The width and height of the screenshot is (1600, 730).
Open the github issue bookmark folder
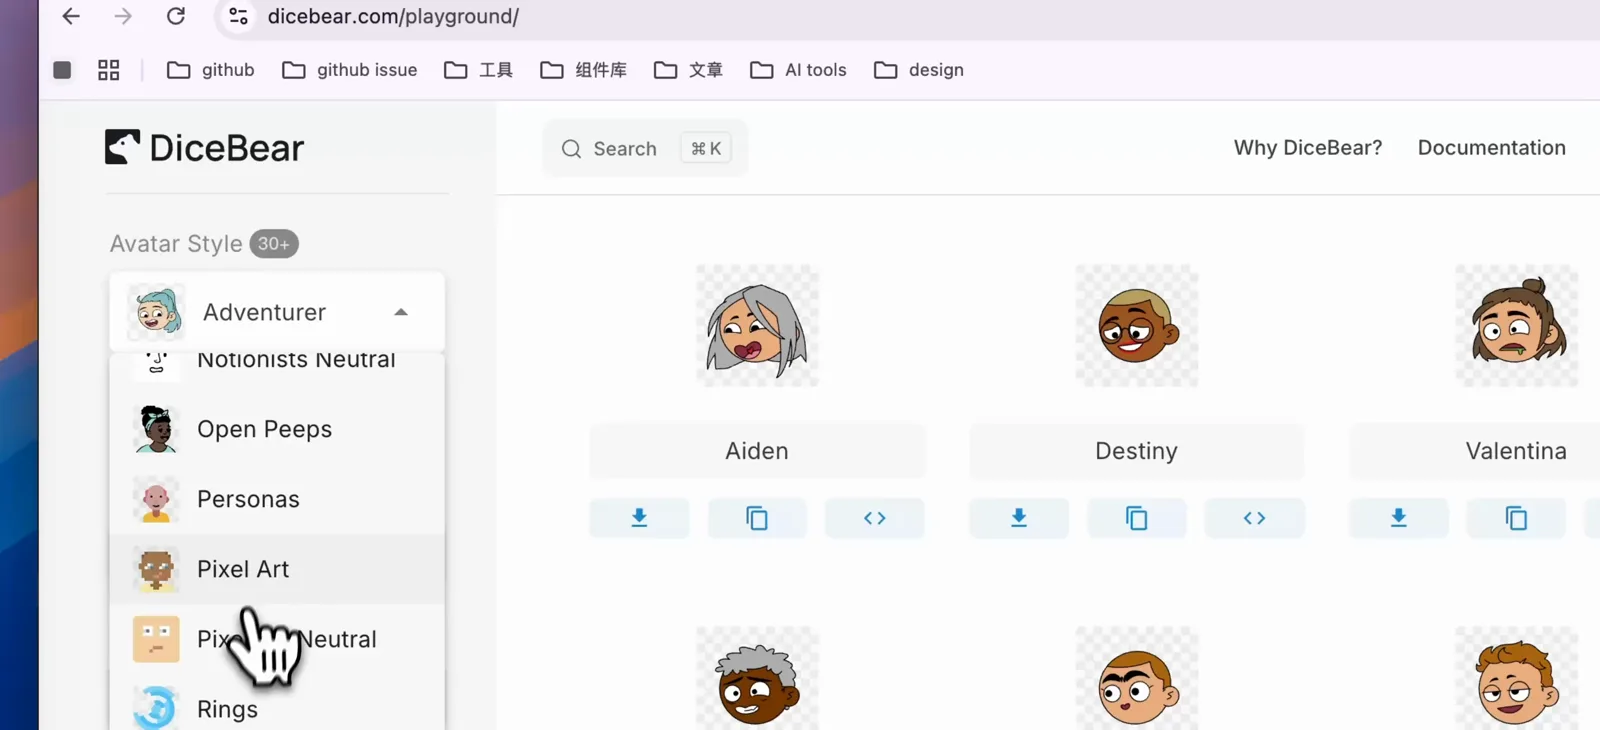[349, 70]
